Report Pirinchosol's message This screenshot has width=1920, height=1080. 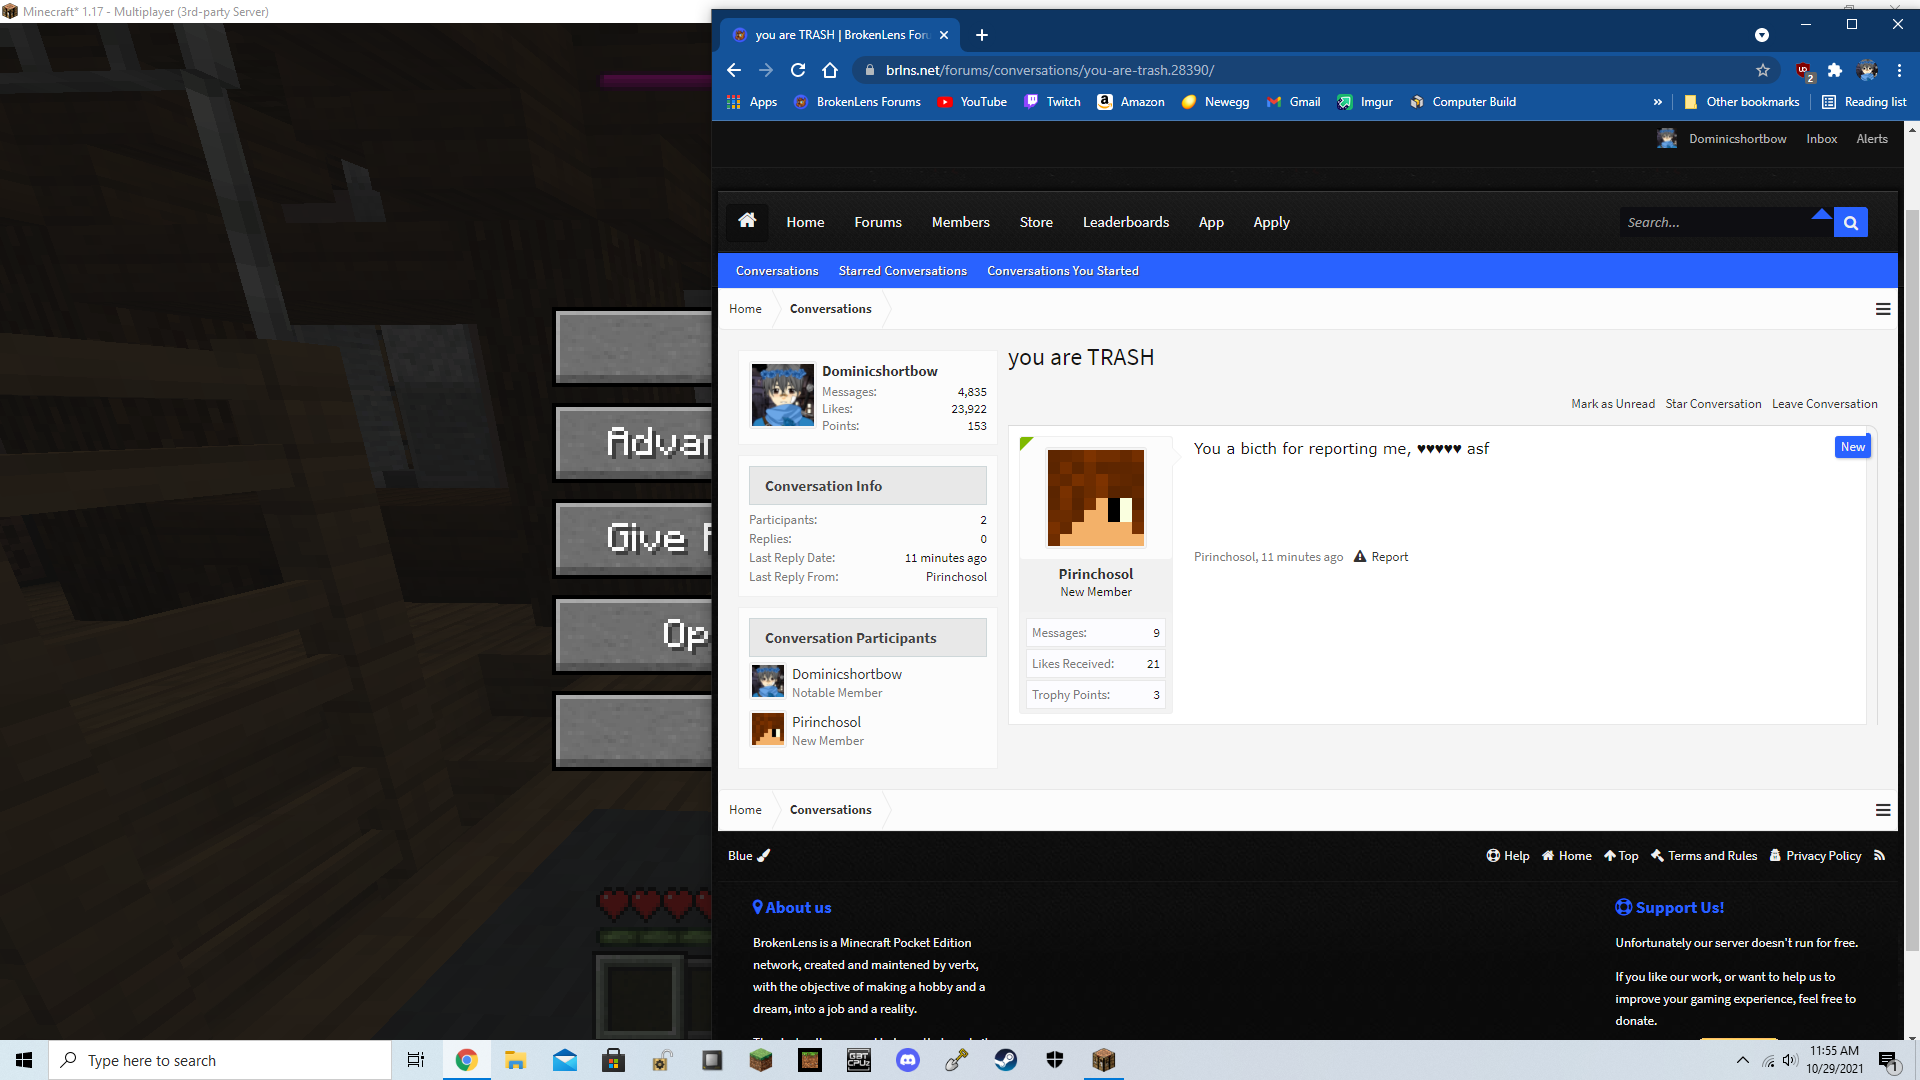[x=1381, y=557]
